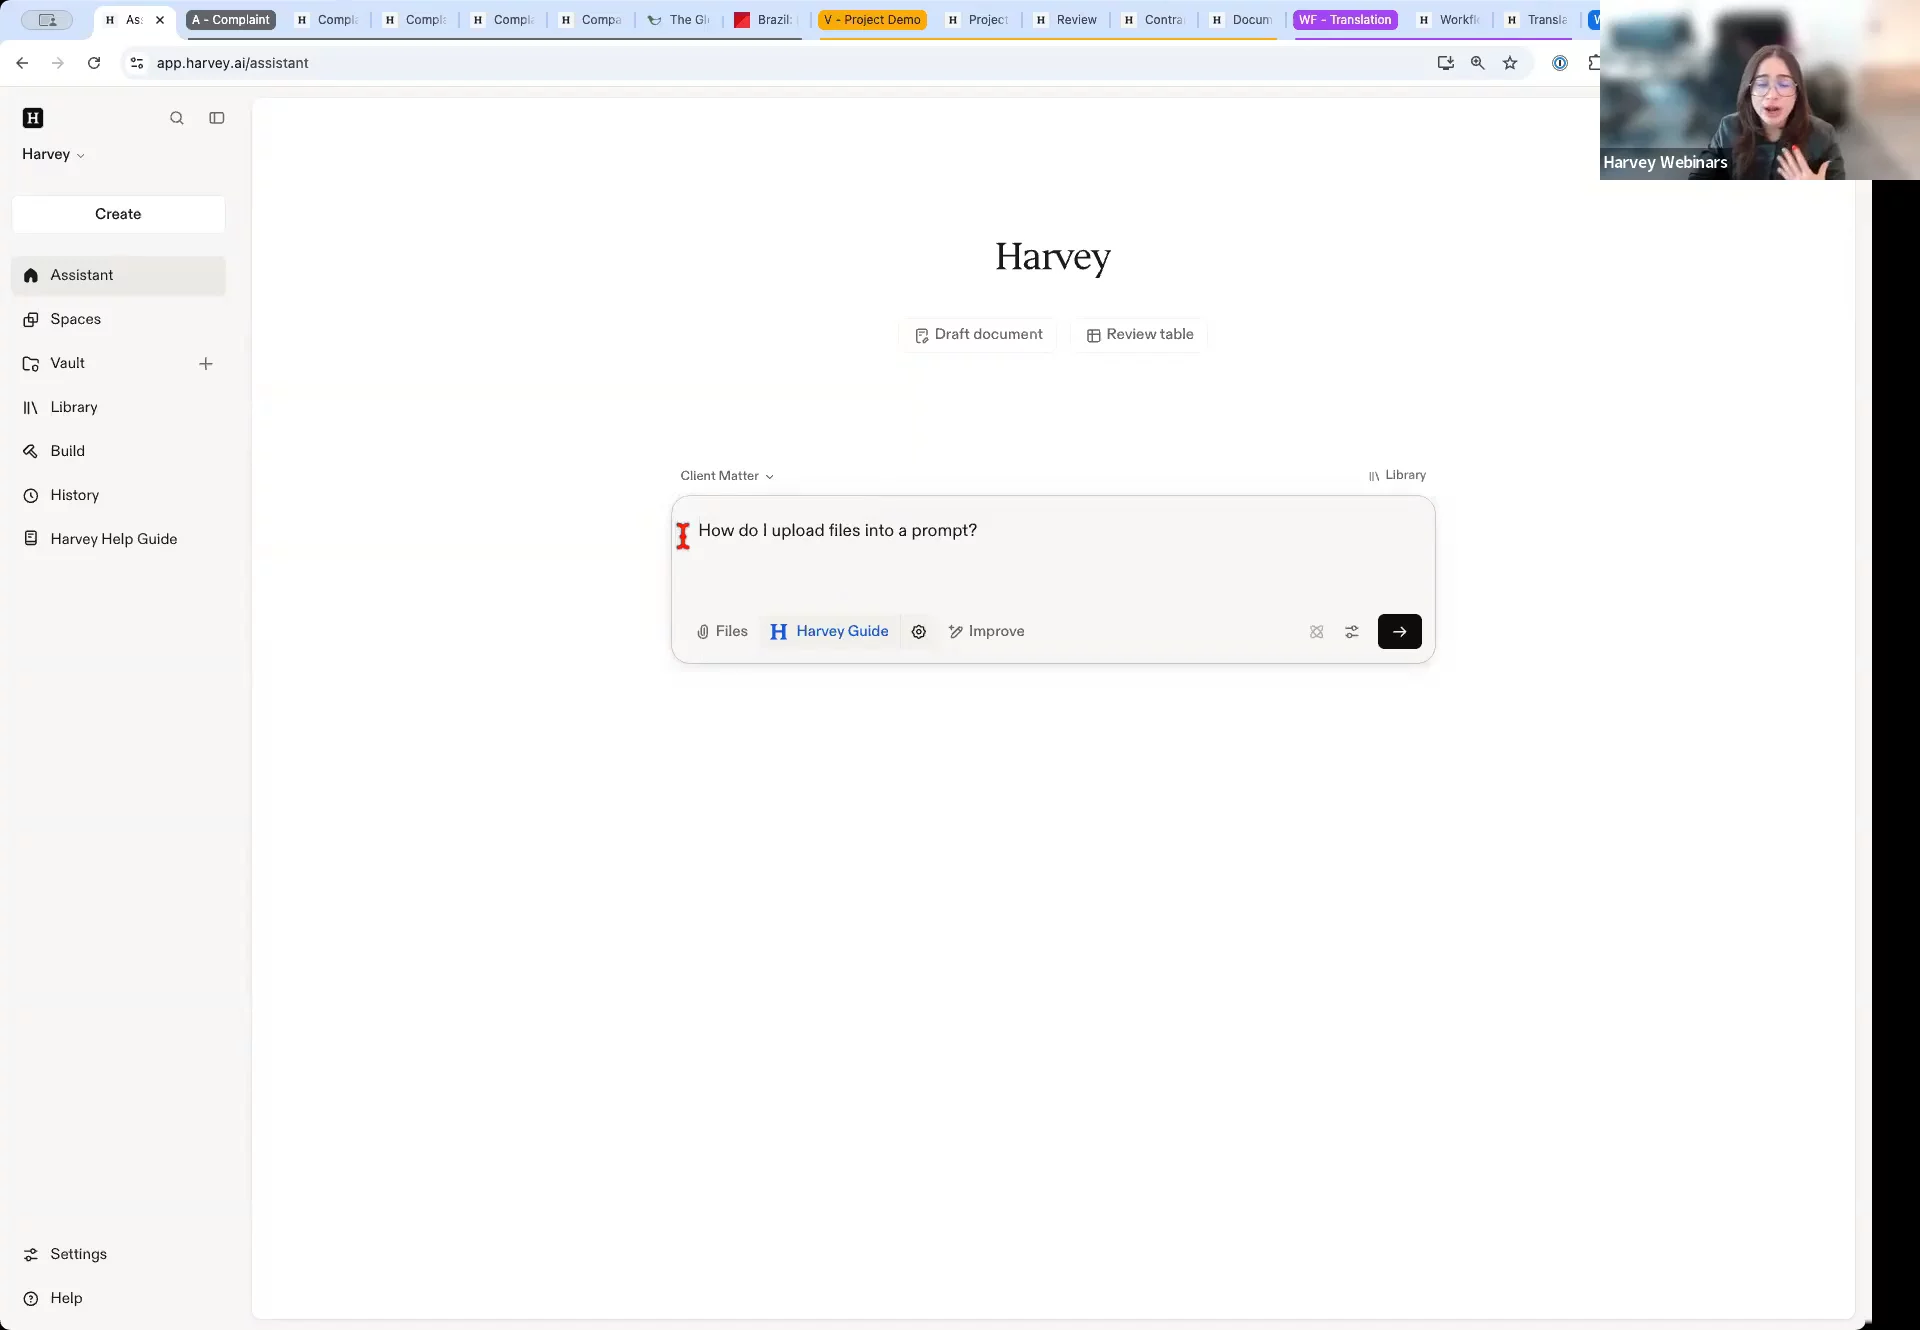Open the Harvey Guide settings gear icon
Viewport: 1920px width, 1330px height.
918,632
